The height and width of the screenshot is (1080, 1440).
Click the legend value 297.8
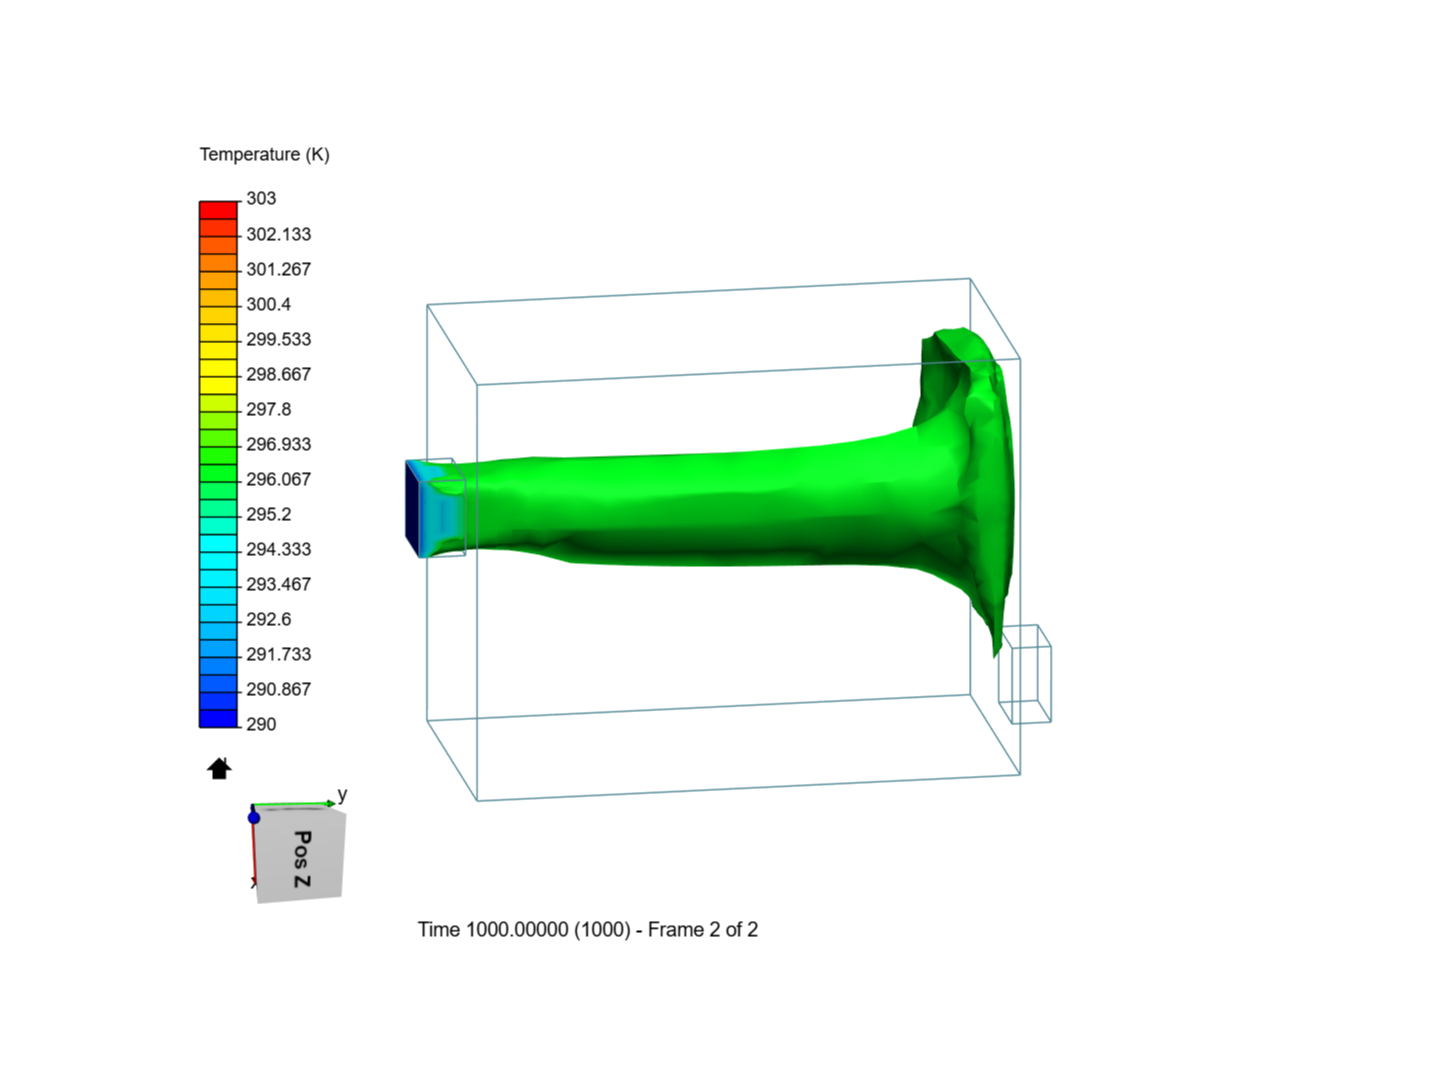[x=269, y=409]
